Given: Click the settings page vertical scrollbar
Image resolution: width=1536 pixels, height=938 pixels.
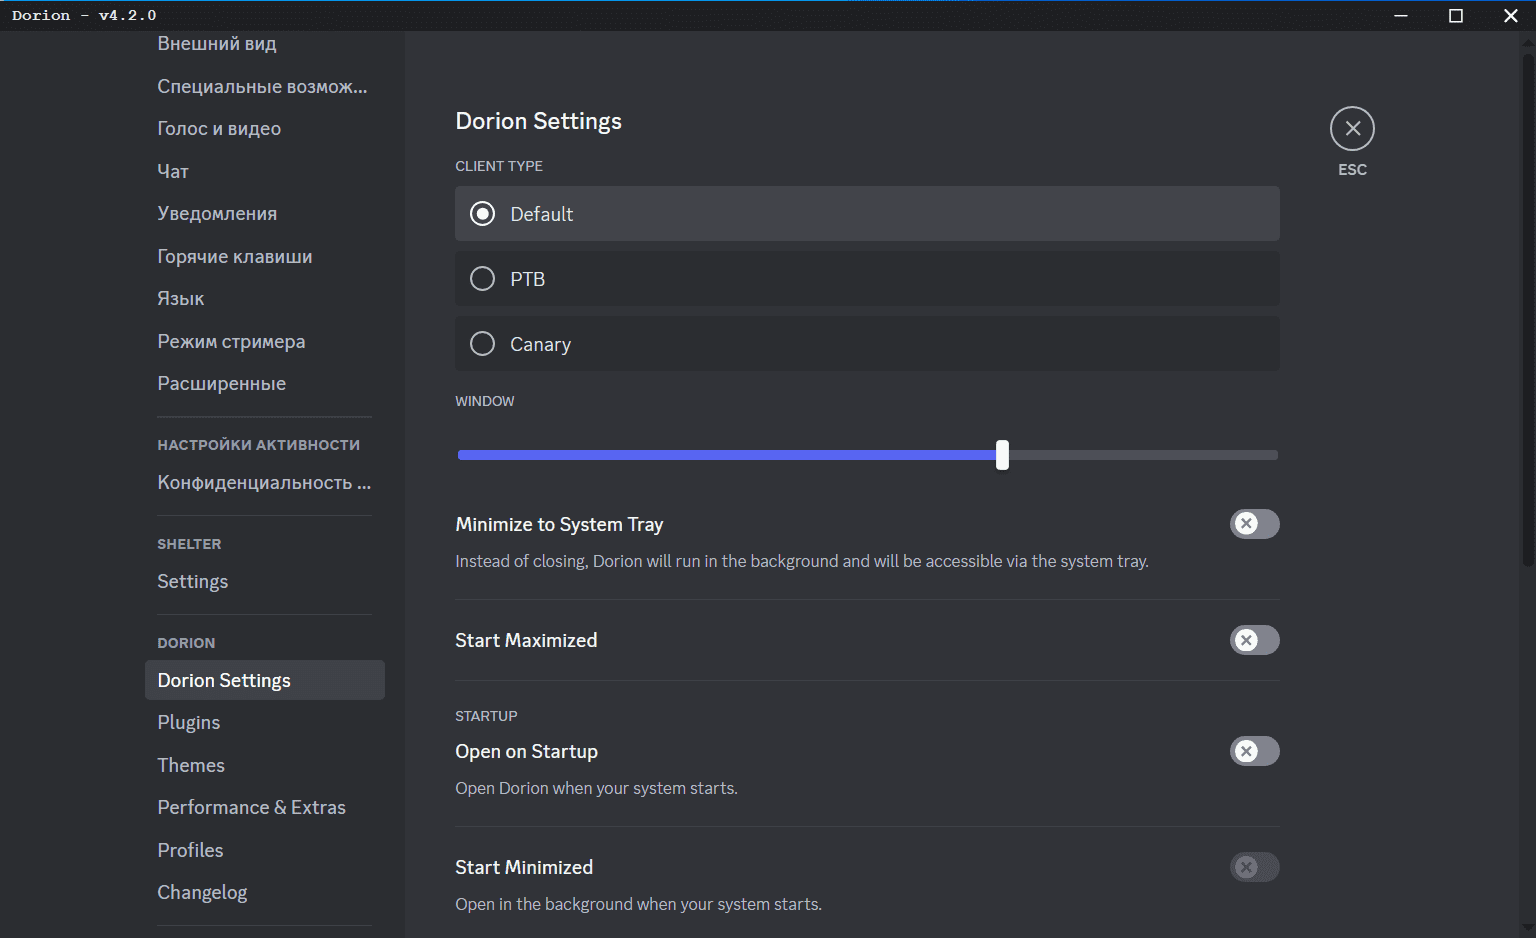Looking at the screenshot, I should [x=1527, y=300].
